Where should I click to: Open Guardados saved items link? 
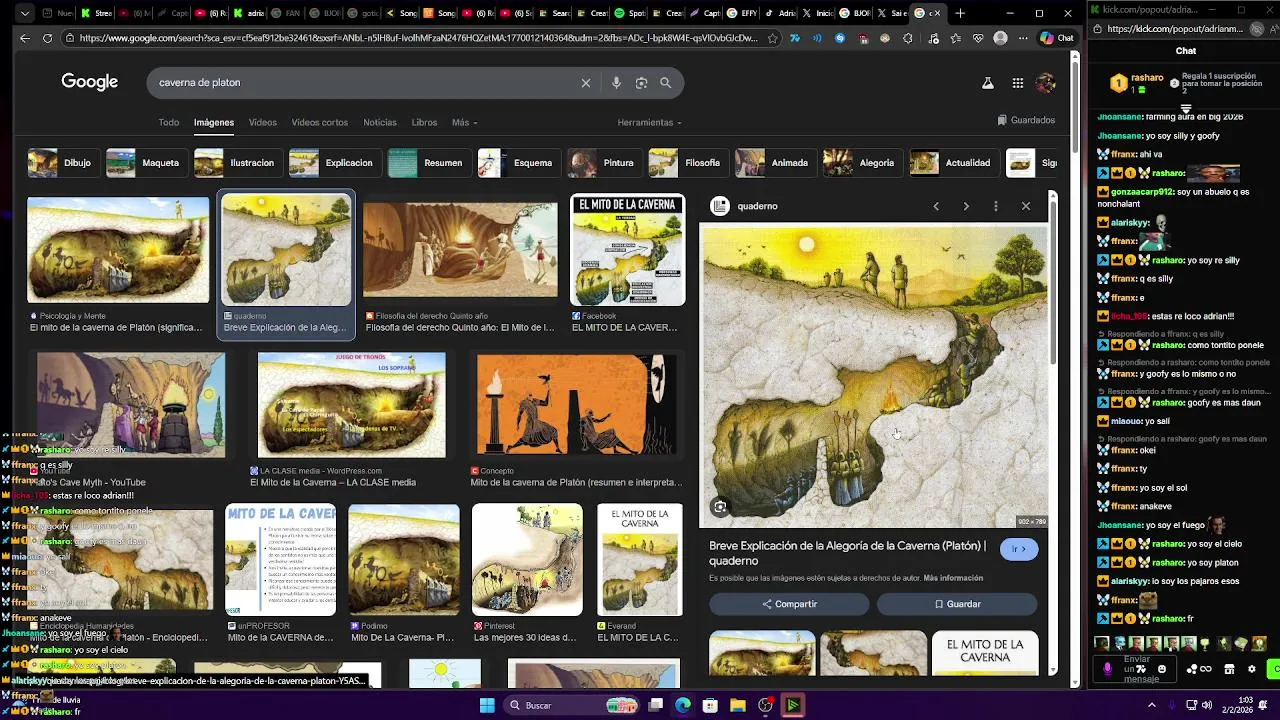1026,120
